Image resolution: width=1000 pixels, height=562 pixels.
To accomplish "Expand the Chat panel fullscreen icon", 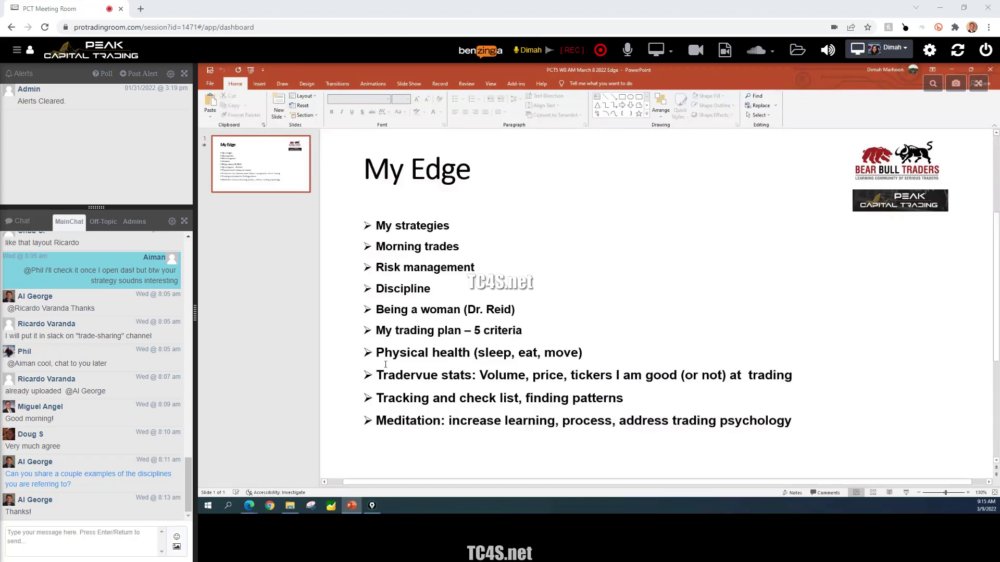I will point(184,221).
